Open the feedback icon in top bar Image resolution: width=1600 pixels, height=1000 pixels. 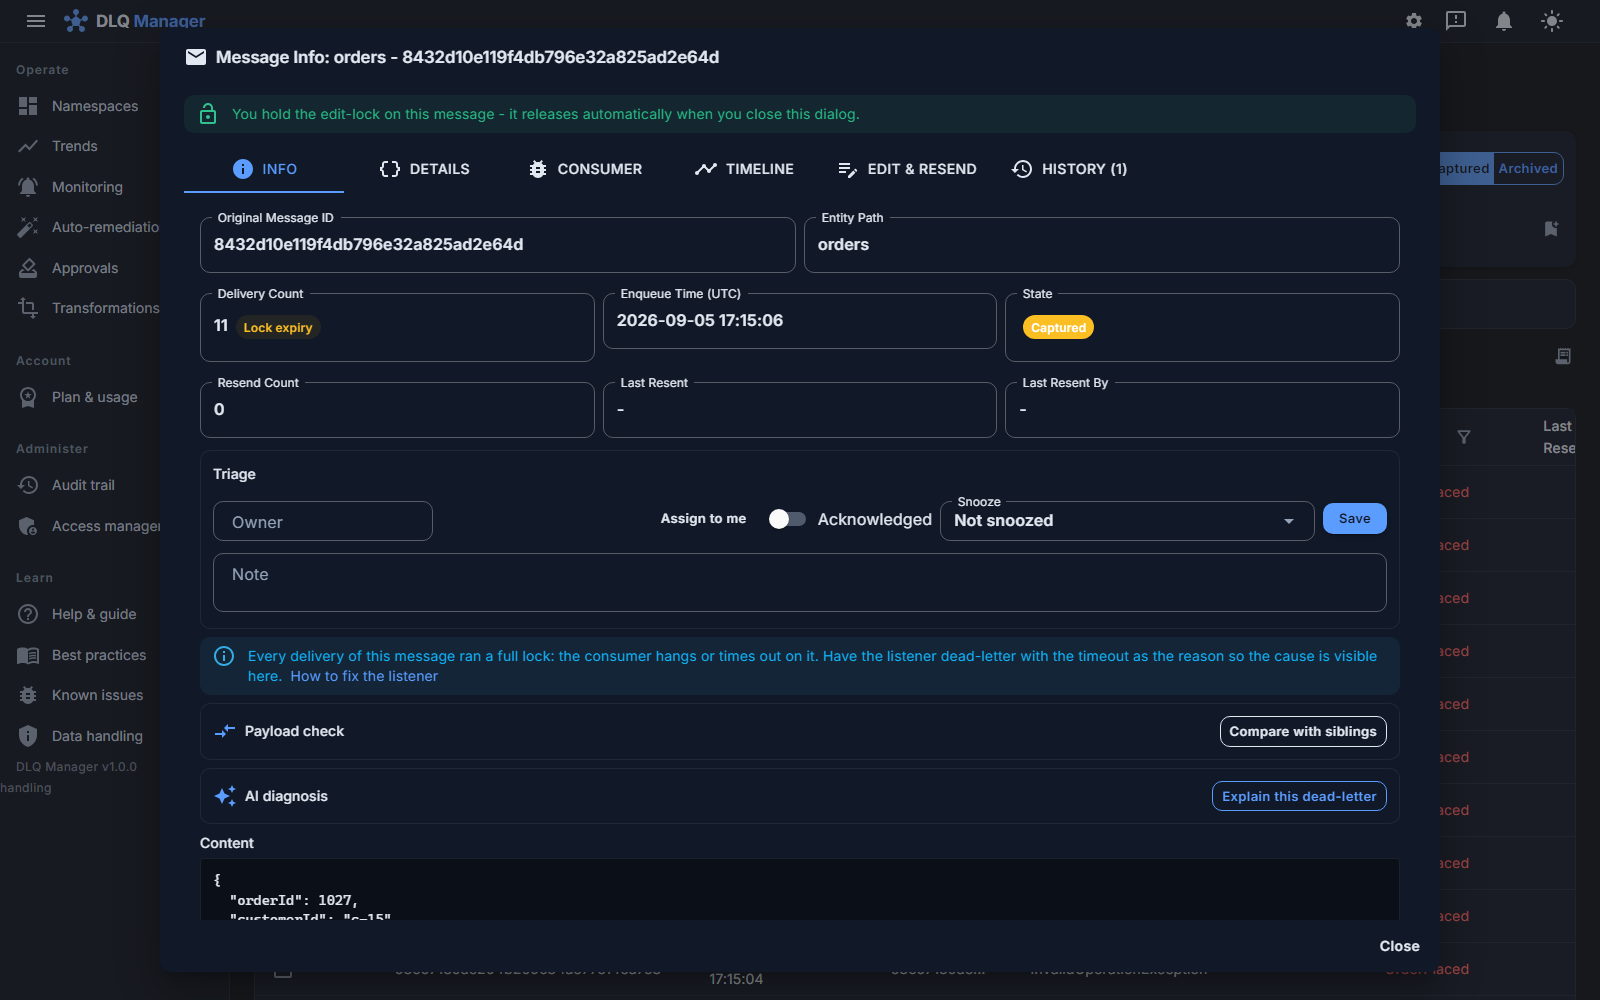tap(1456, 20)
